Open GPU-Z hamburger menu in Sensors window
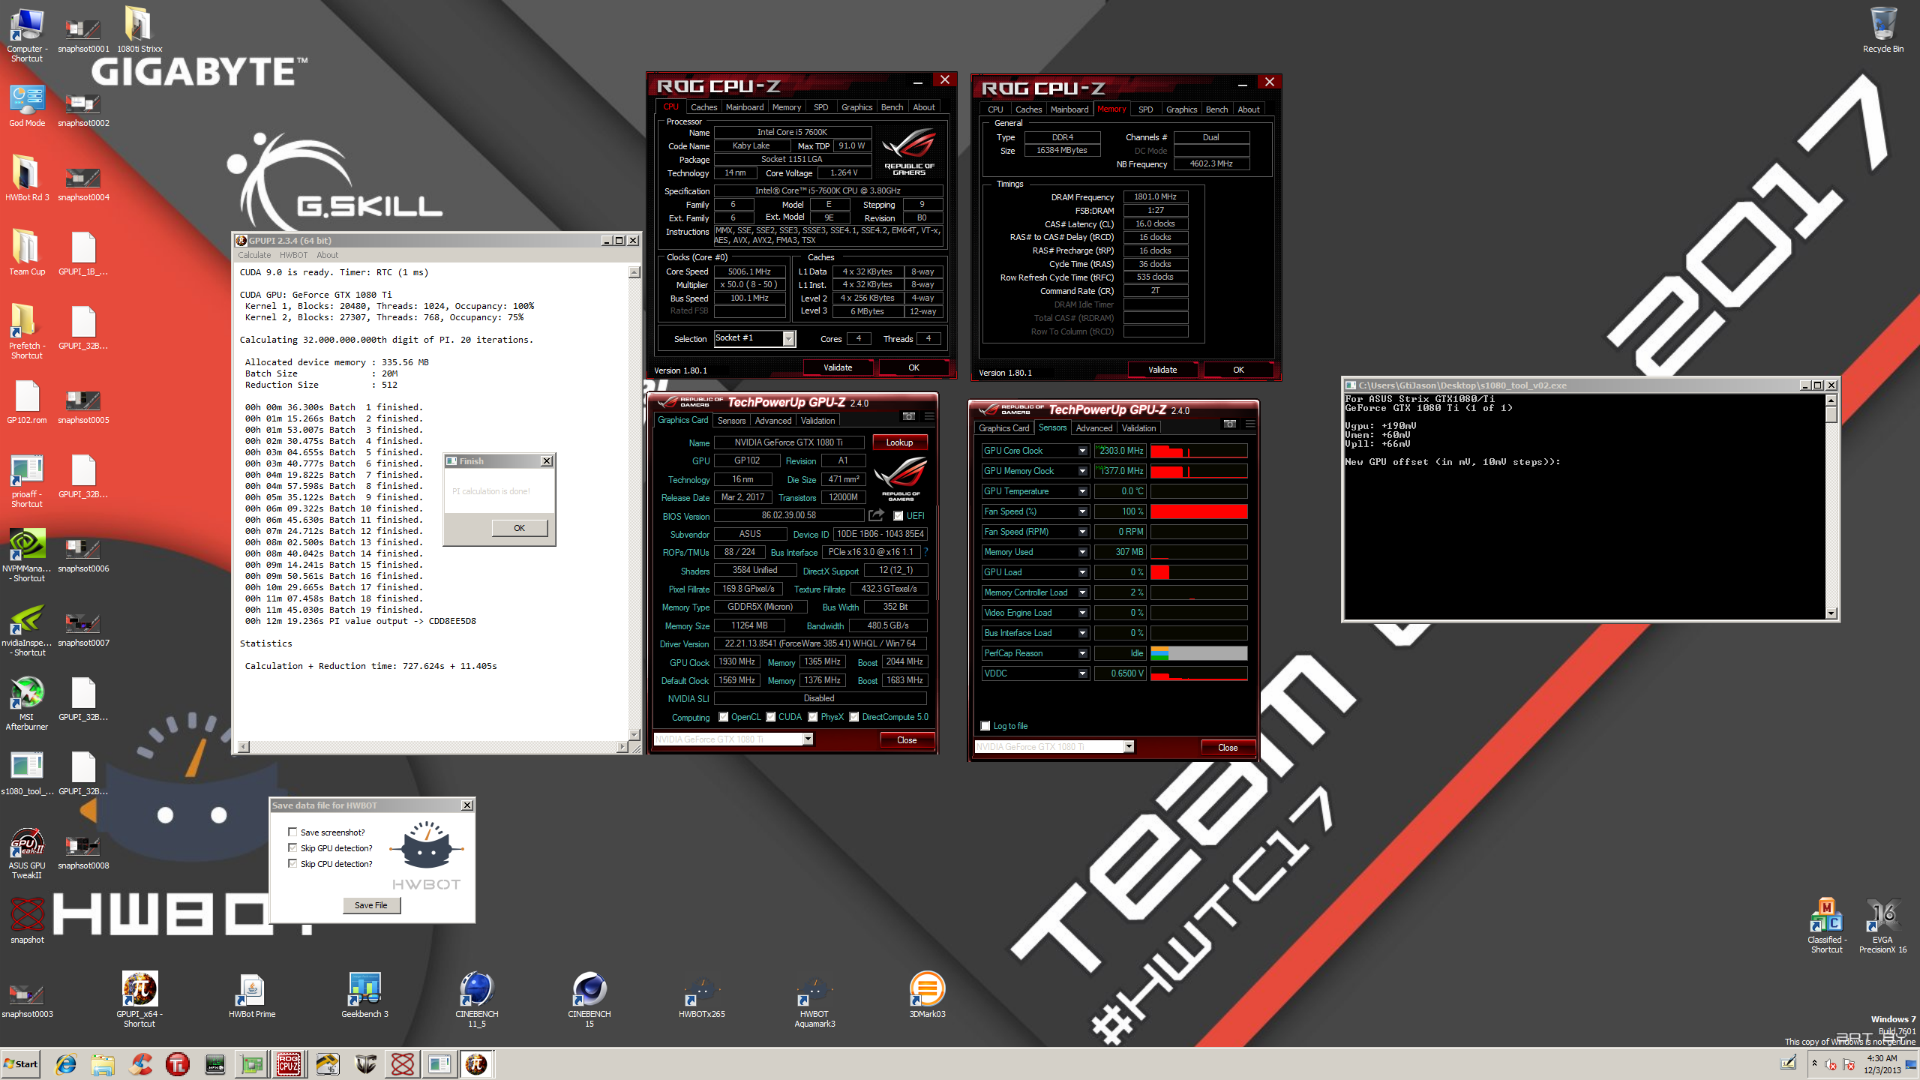 [1250, 424]
